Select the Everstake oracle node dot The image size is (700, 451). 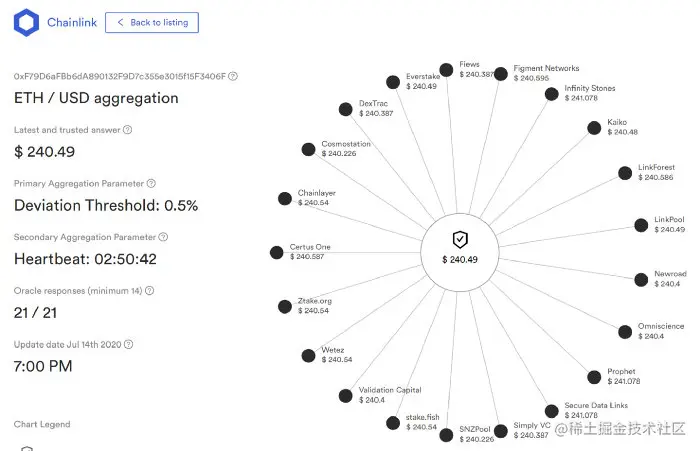pos(393,82)
